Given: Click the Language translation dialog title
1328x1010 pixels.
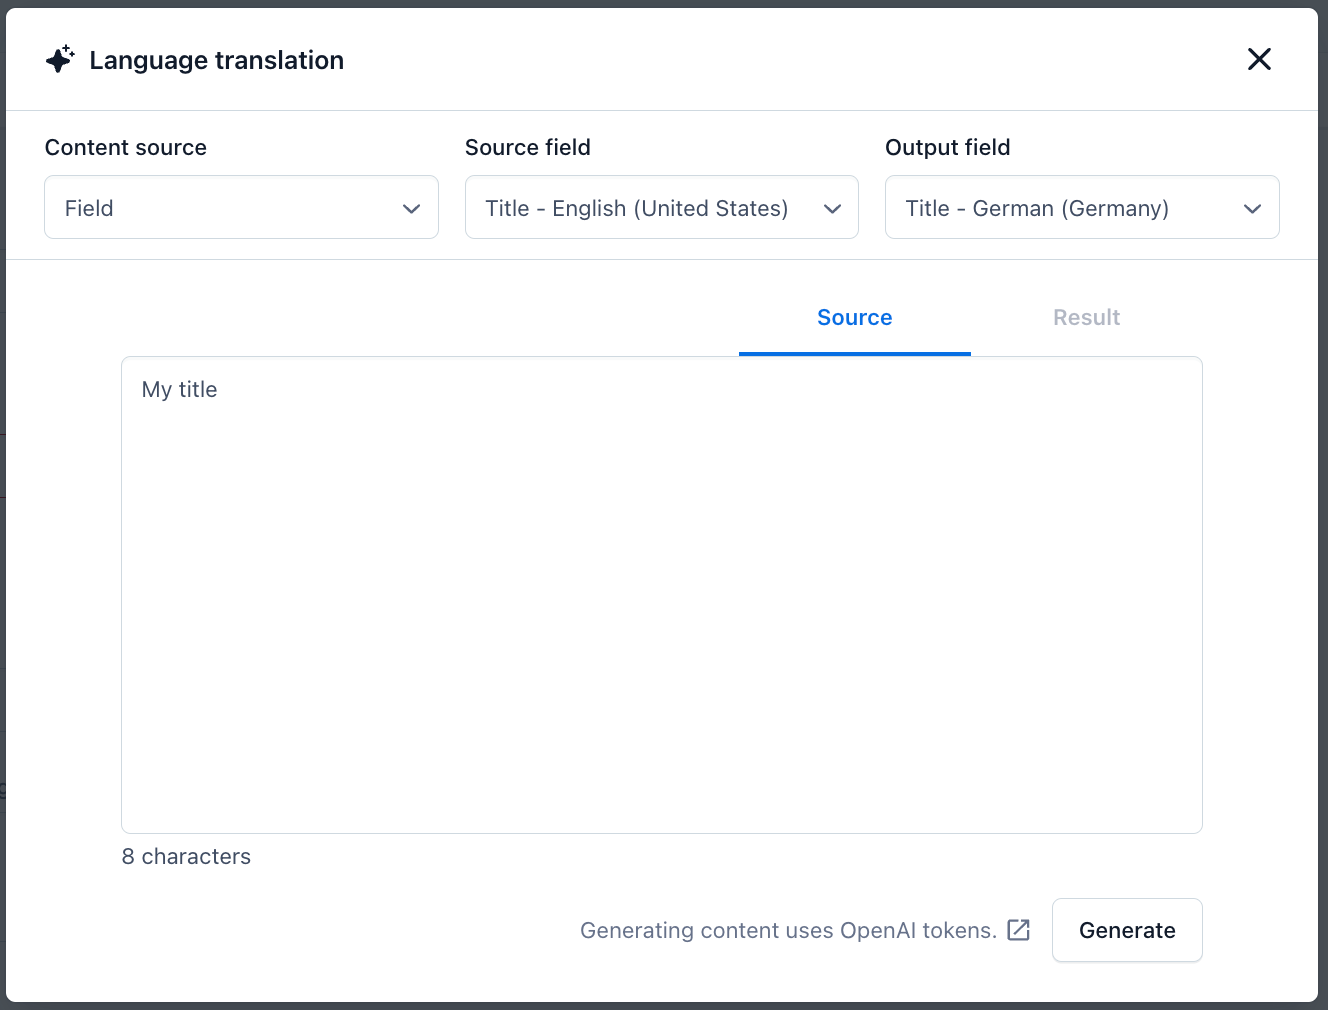Looking at the screenshot, I should [216, 60].
